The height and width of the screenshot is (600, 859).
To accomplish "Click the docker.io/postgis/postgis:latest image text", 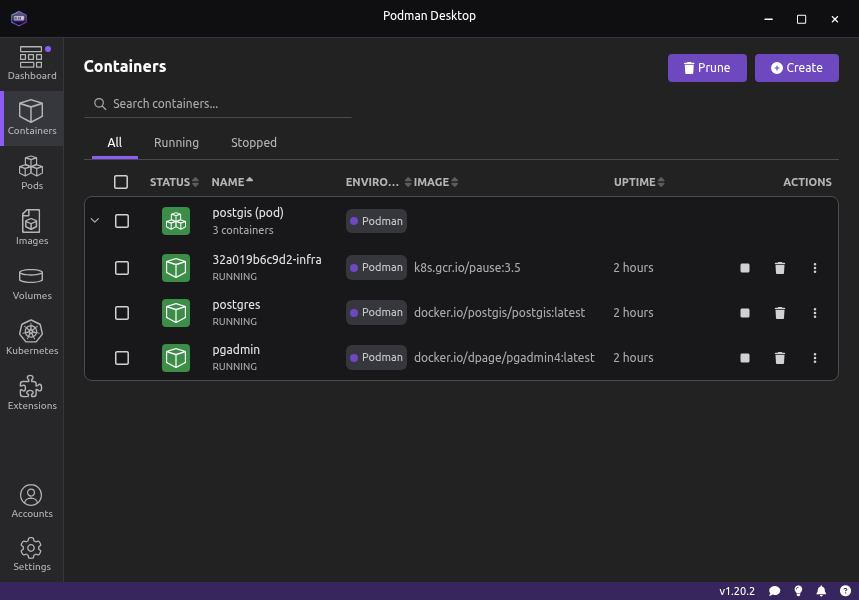I will click(x=499, y=313).
